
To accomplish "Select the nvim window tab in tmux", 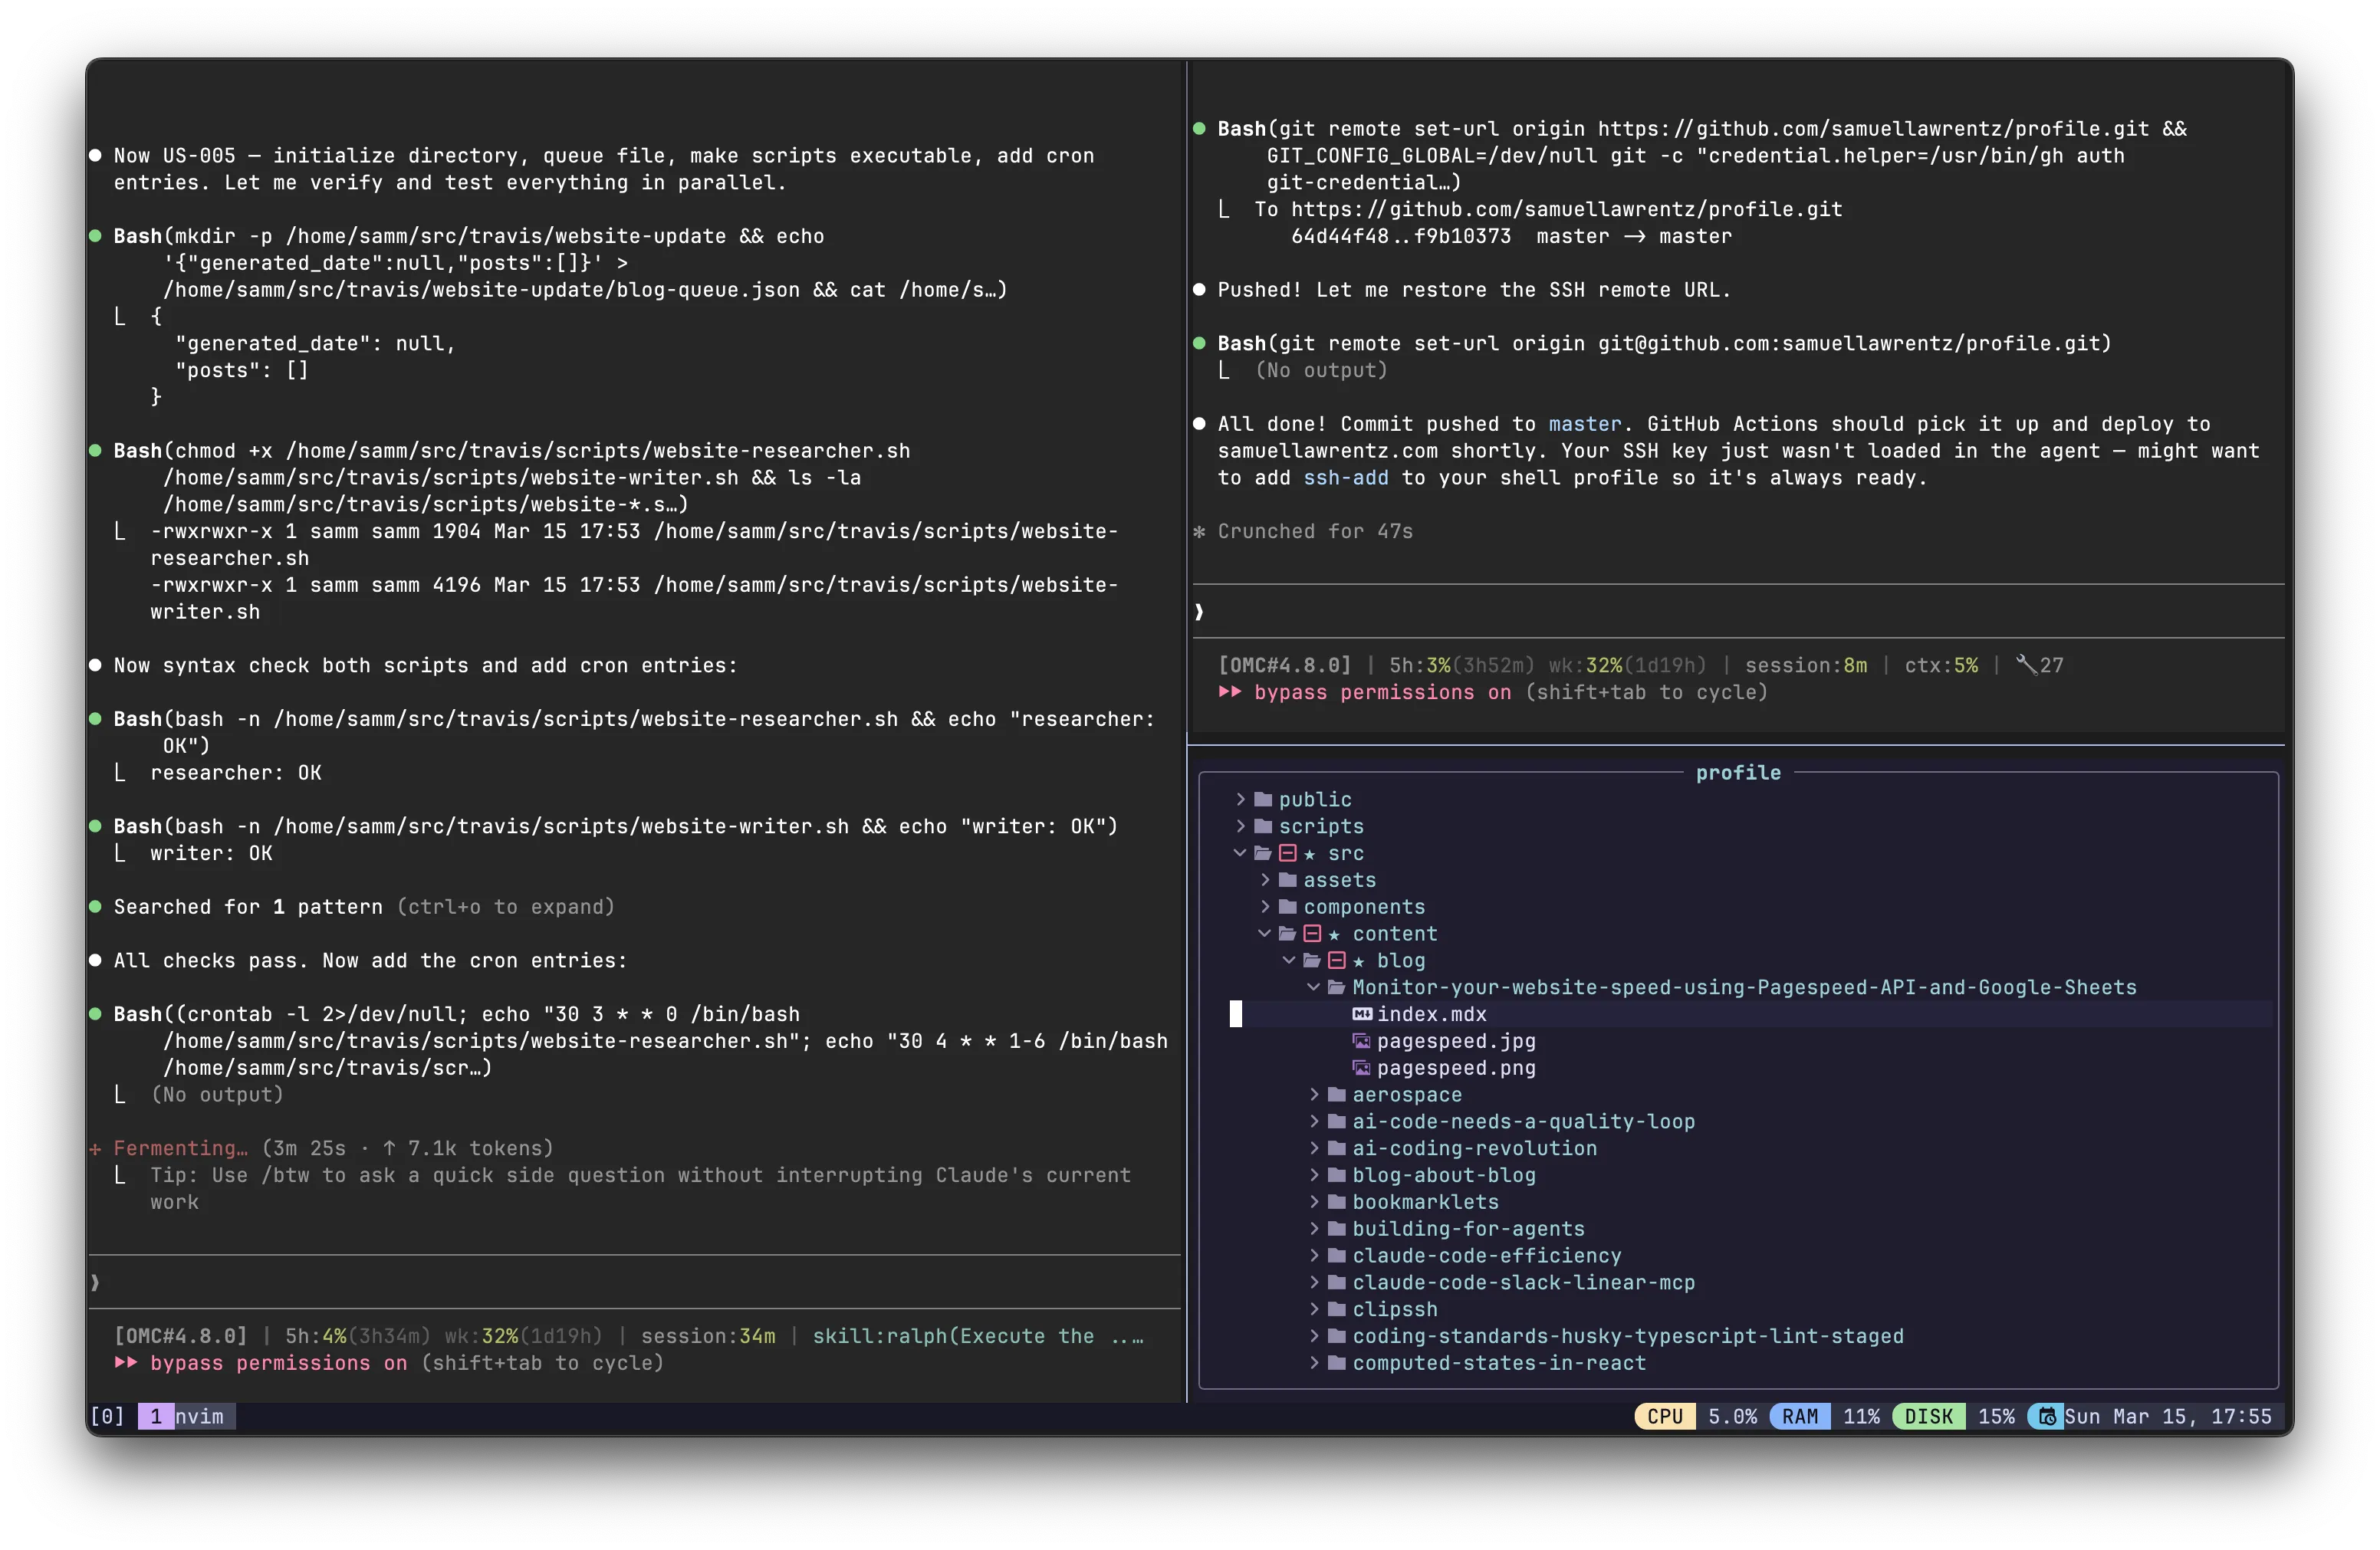I will coord(185,1416).
